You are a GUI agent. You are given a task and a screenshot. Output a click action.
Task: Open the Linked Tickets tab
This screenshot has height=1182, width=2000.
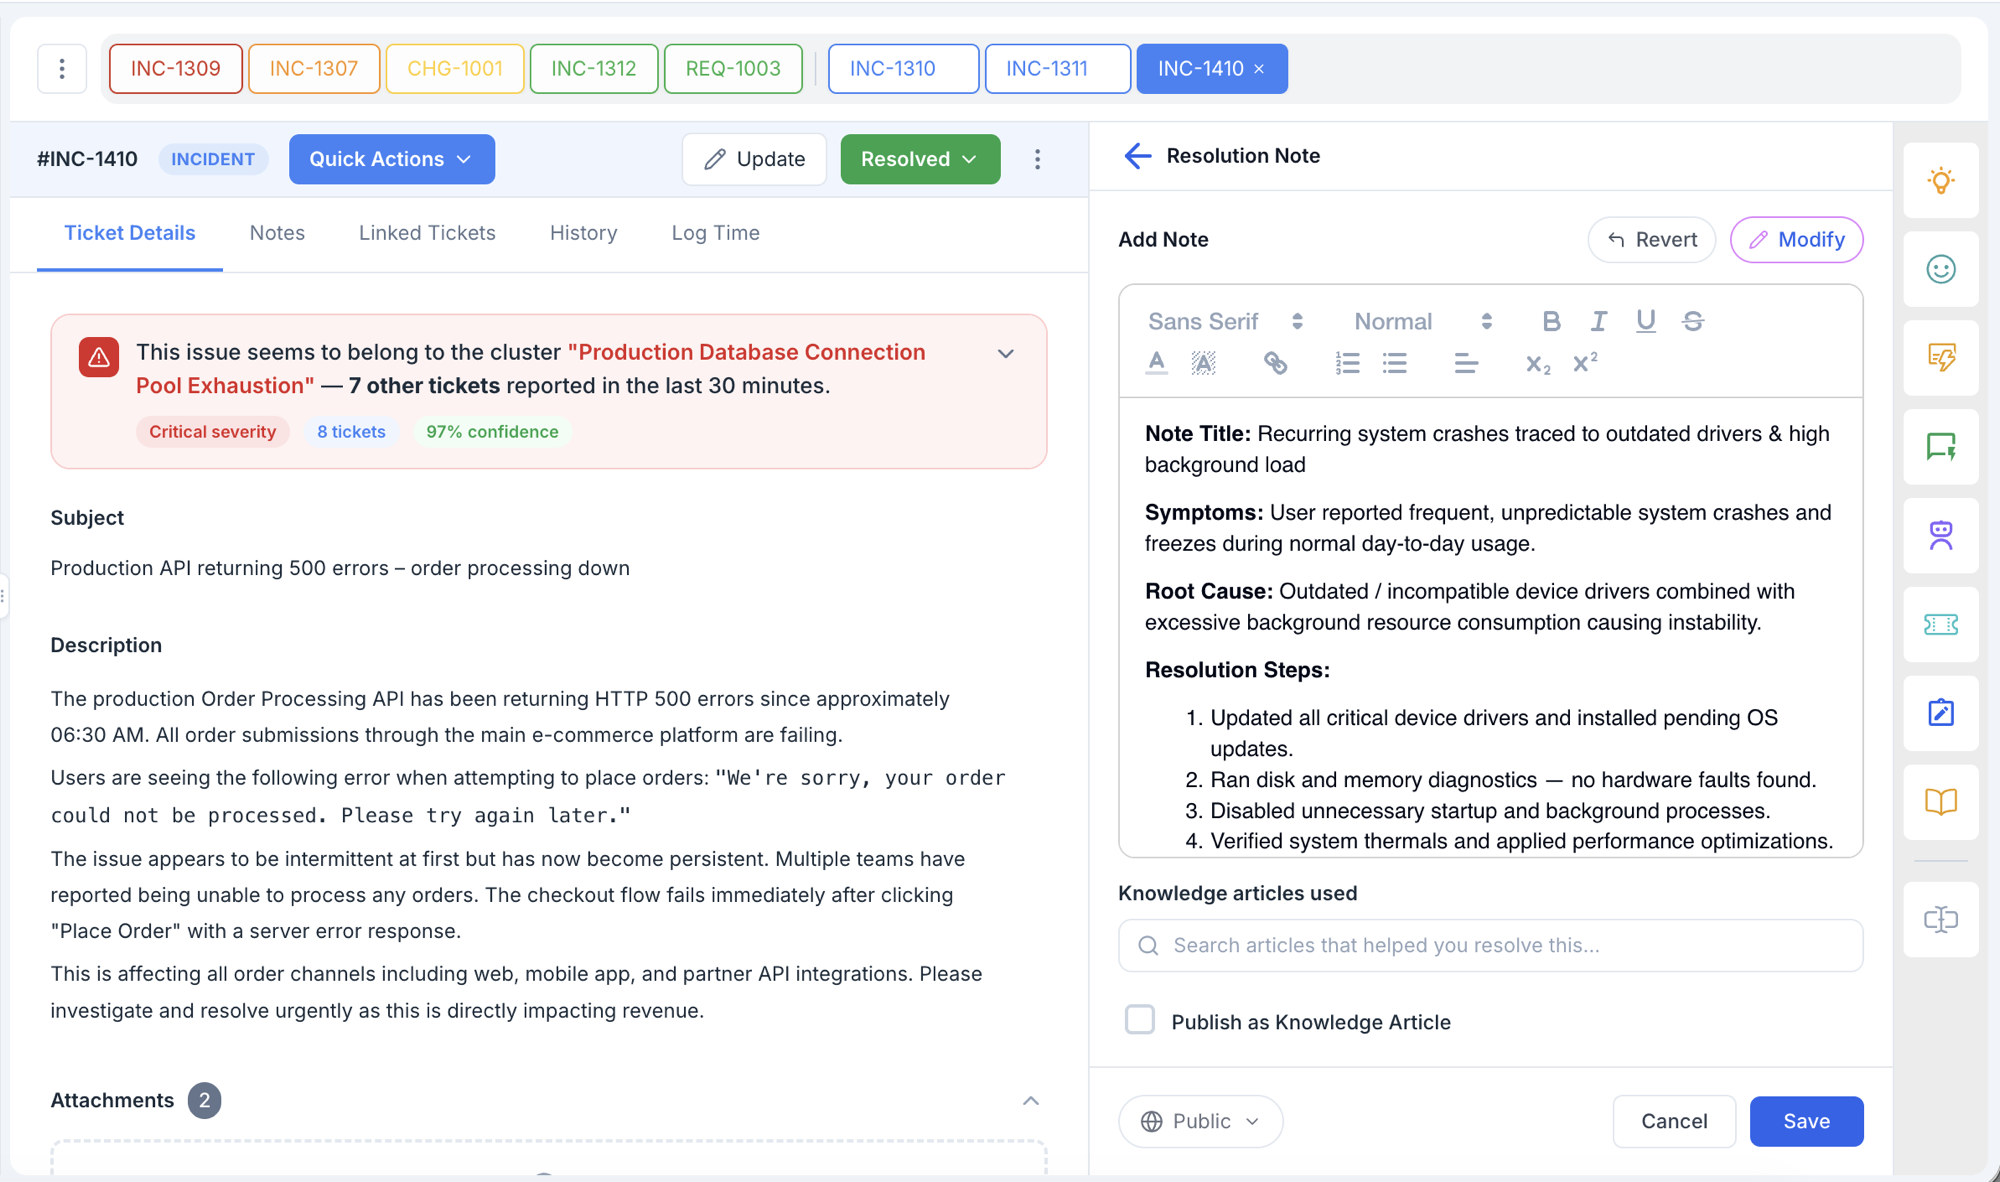(427, 233)
